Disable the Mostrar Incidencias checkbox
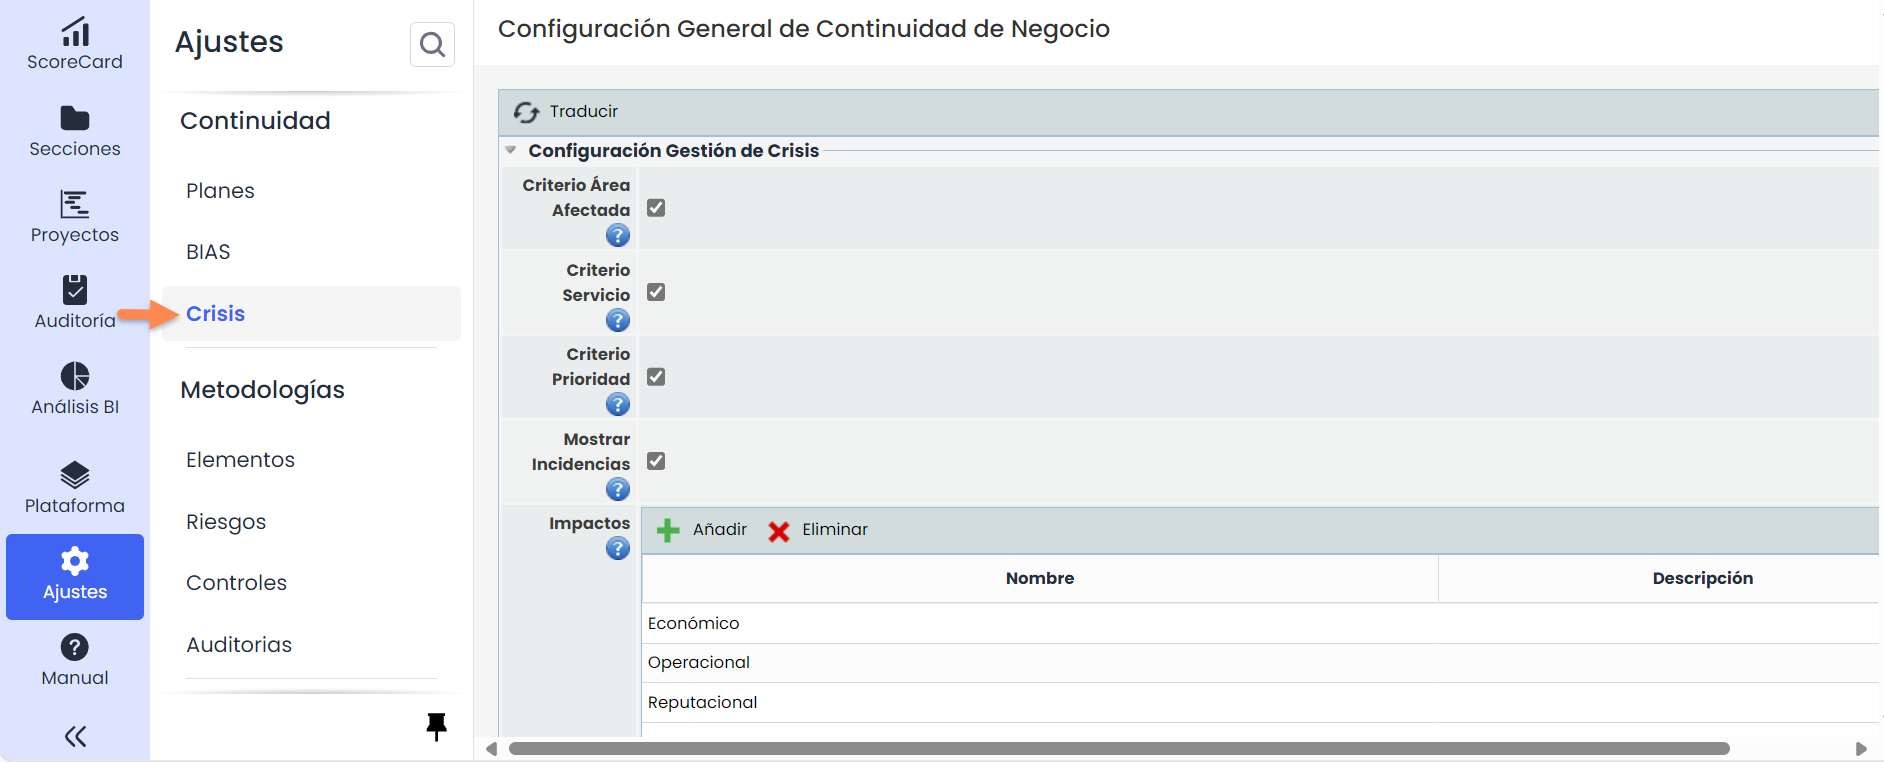1884x762 pixels. tap(656, 461)
